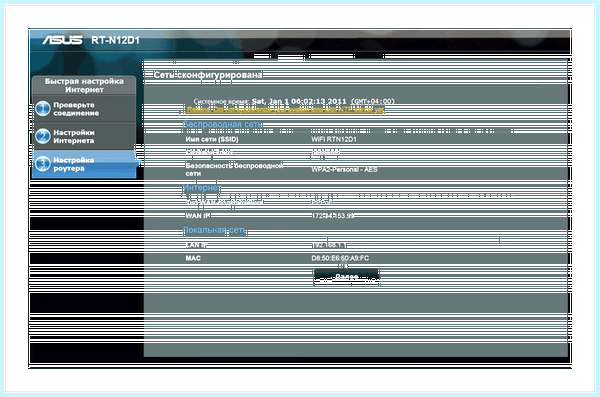Select step 1 numbered circle icon
The width and height of the screenshot is (600, 397).
click(43, 109)
